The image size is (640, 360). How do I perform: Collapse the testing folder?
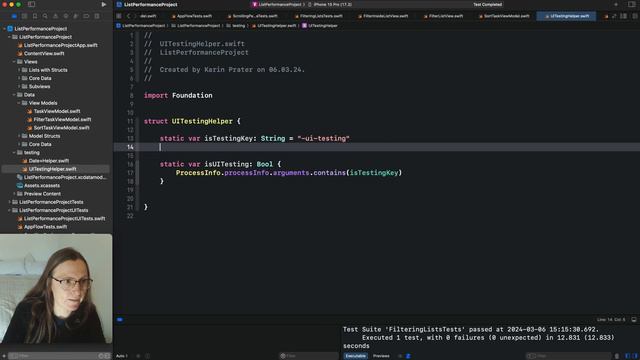pyautogui.click(x=14, y=153)
